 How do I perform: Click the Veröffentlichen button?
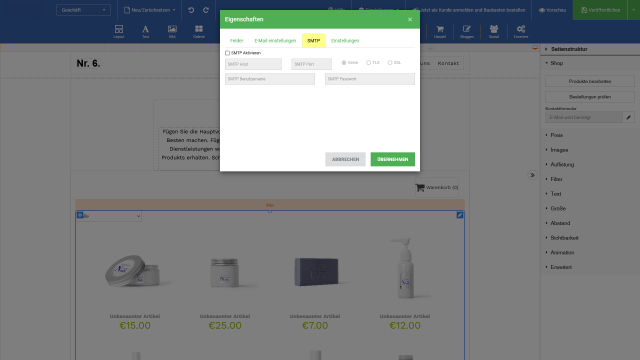click(x=600, y=10)
